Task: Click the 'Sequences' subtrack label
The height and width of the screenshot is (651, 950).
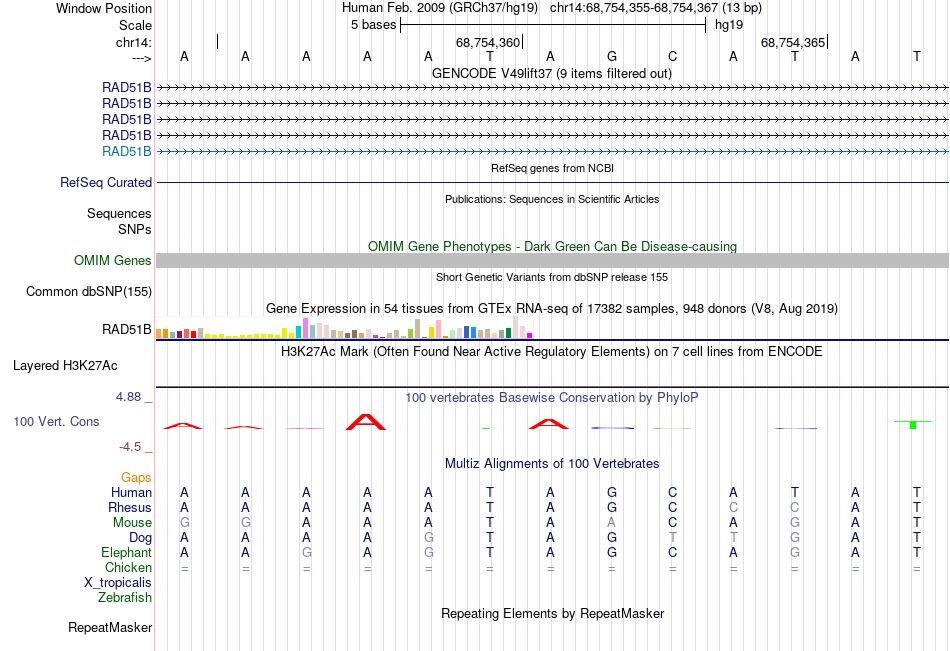Action: [119, 213]
